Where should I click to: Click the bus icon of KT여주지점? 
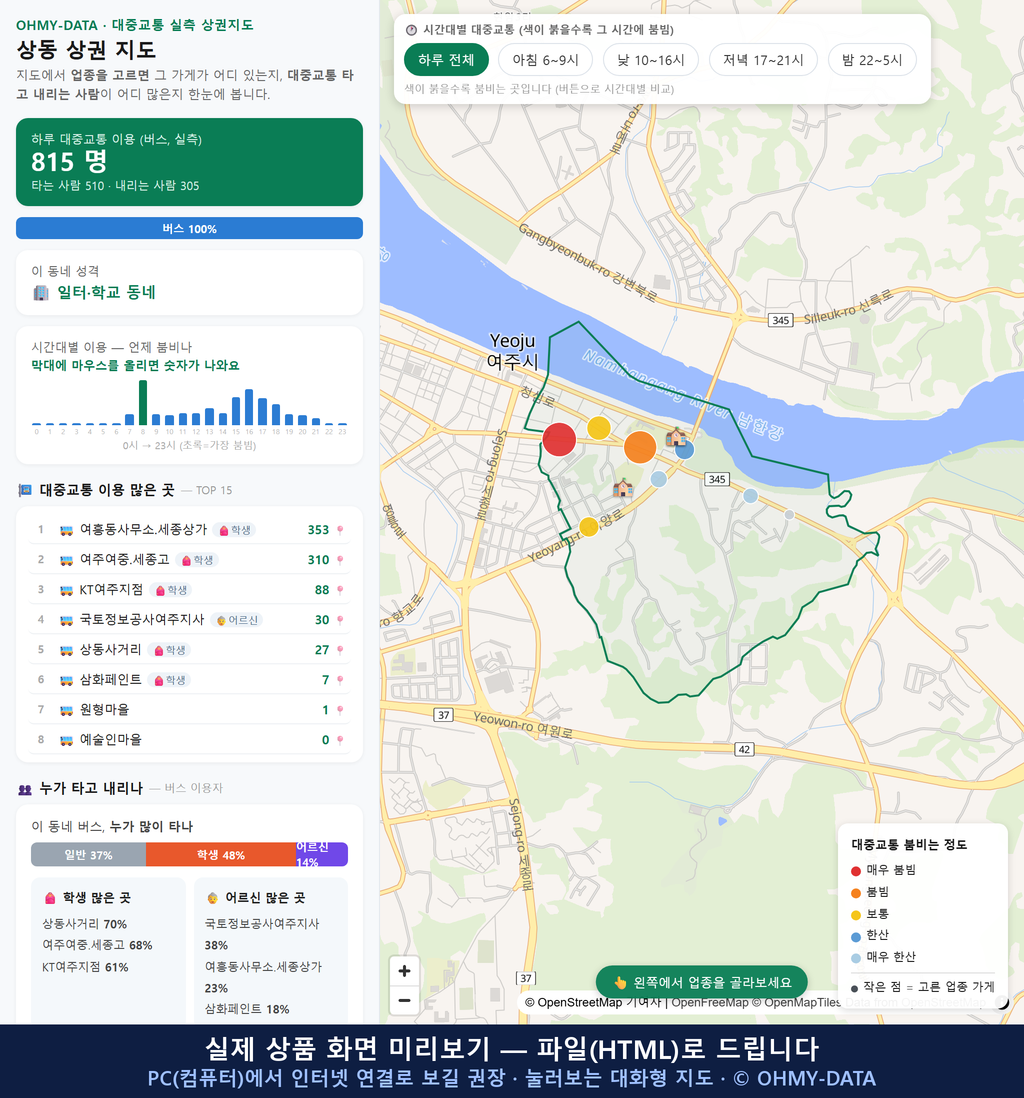(67, 590)
